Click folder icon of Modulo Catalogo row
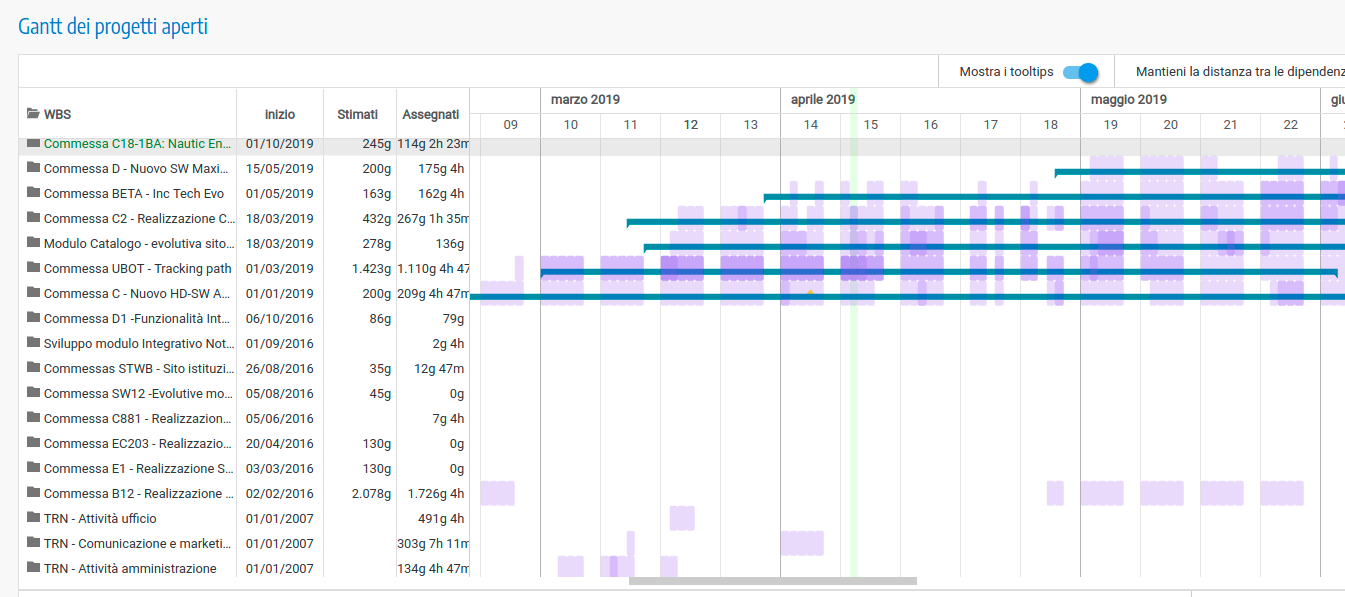This screenshot has width=1345, height=597. click(x=33, y=243)
